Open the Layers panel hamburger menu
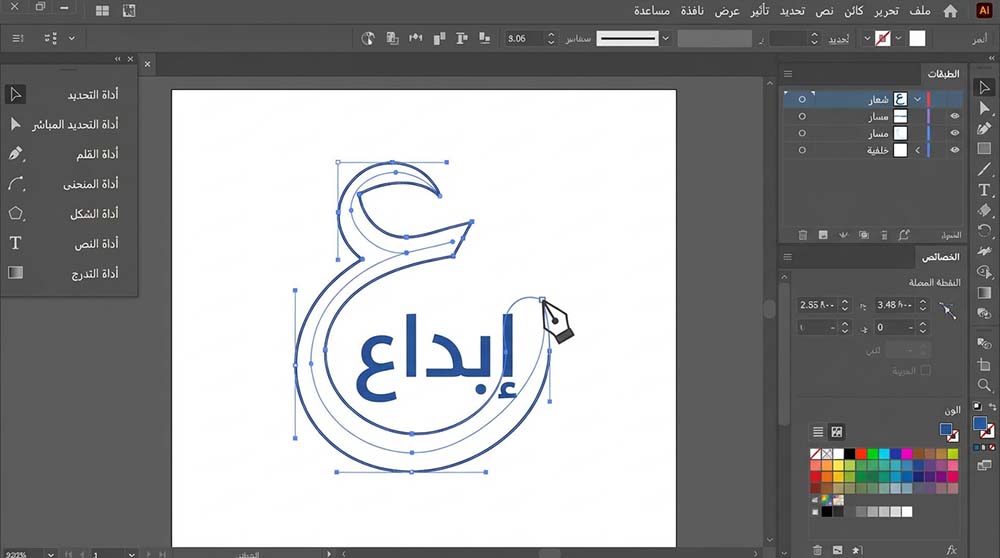 tap(788, 74)
